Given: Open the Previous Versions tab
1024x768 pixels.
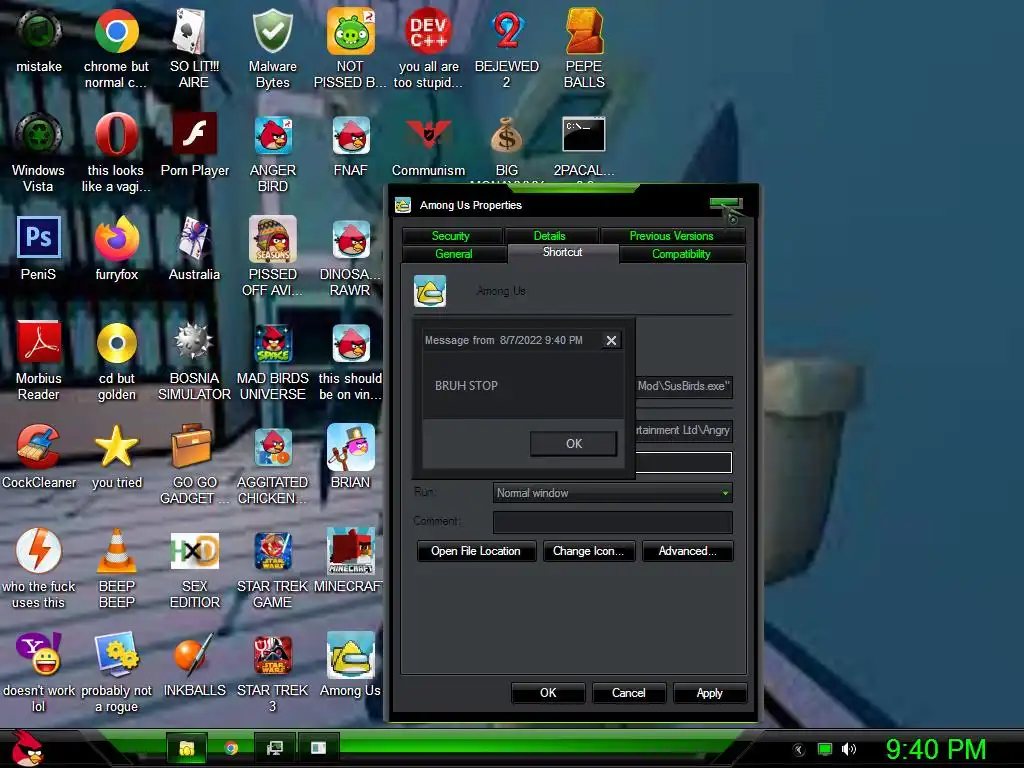Looking at the screenshot, I should (672, 236).
